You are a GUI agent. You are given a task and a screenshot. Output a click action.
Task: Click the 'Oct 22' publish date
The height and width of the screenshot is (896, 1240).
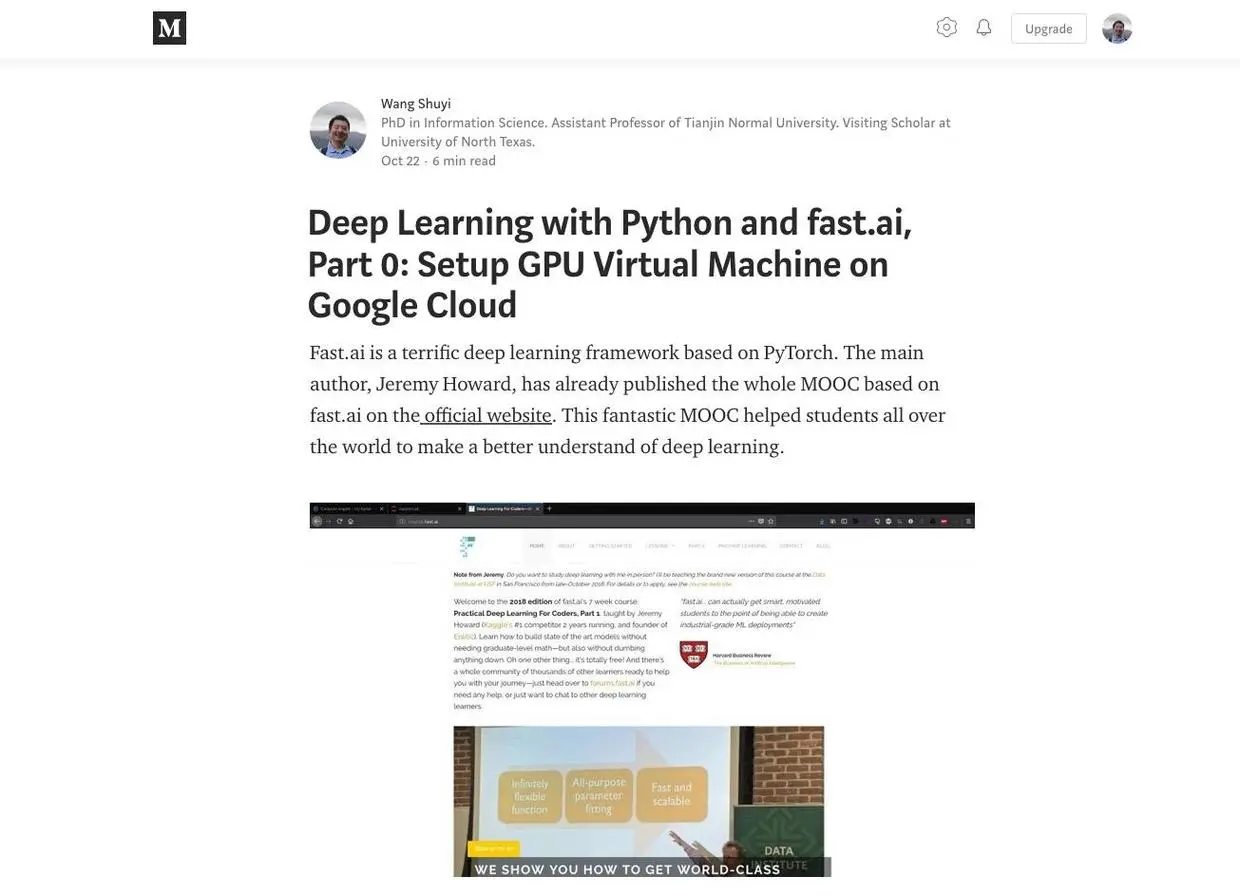point(400,160)
